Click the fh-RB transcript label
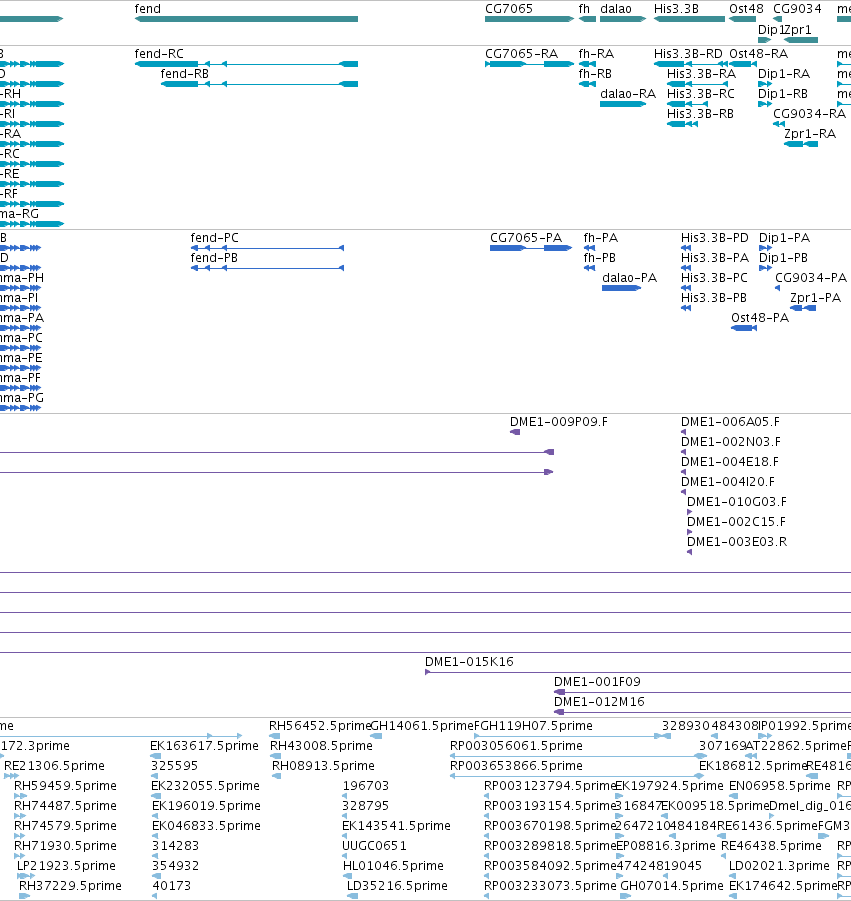This screenshot has height=901, width=851. [595, 74]
